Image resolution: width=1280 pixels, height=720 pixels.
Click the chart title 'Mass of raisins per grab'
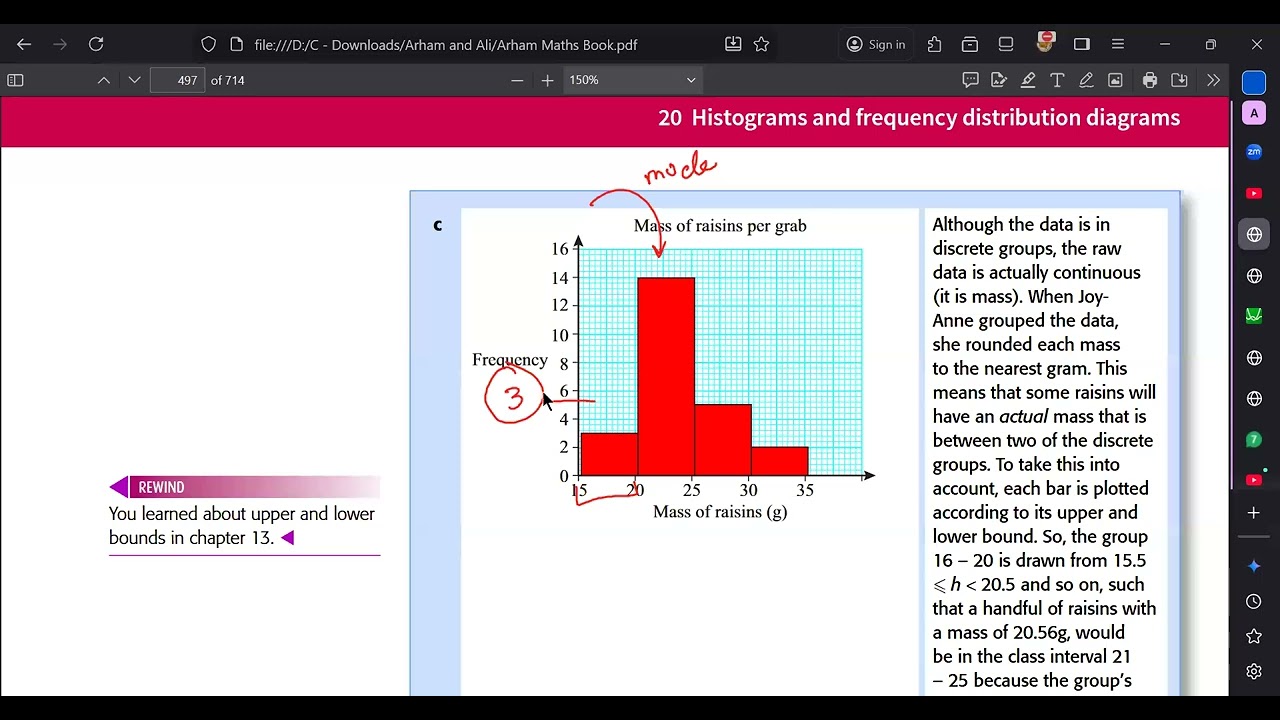click(x=720, y=226)
